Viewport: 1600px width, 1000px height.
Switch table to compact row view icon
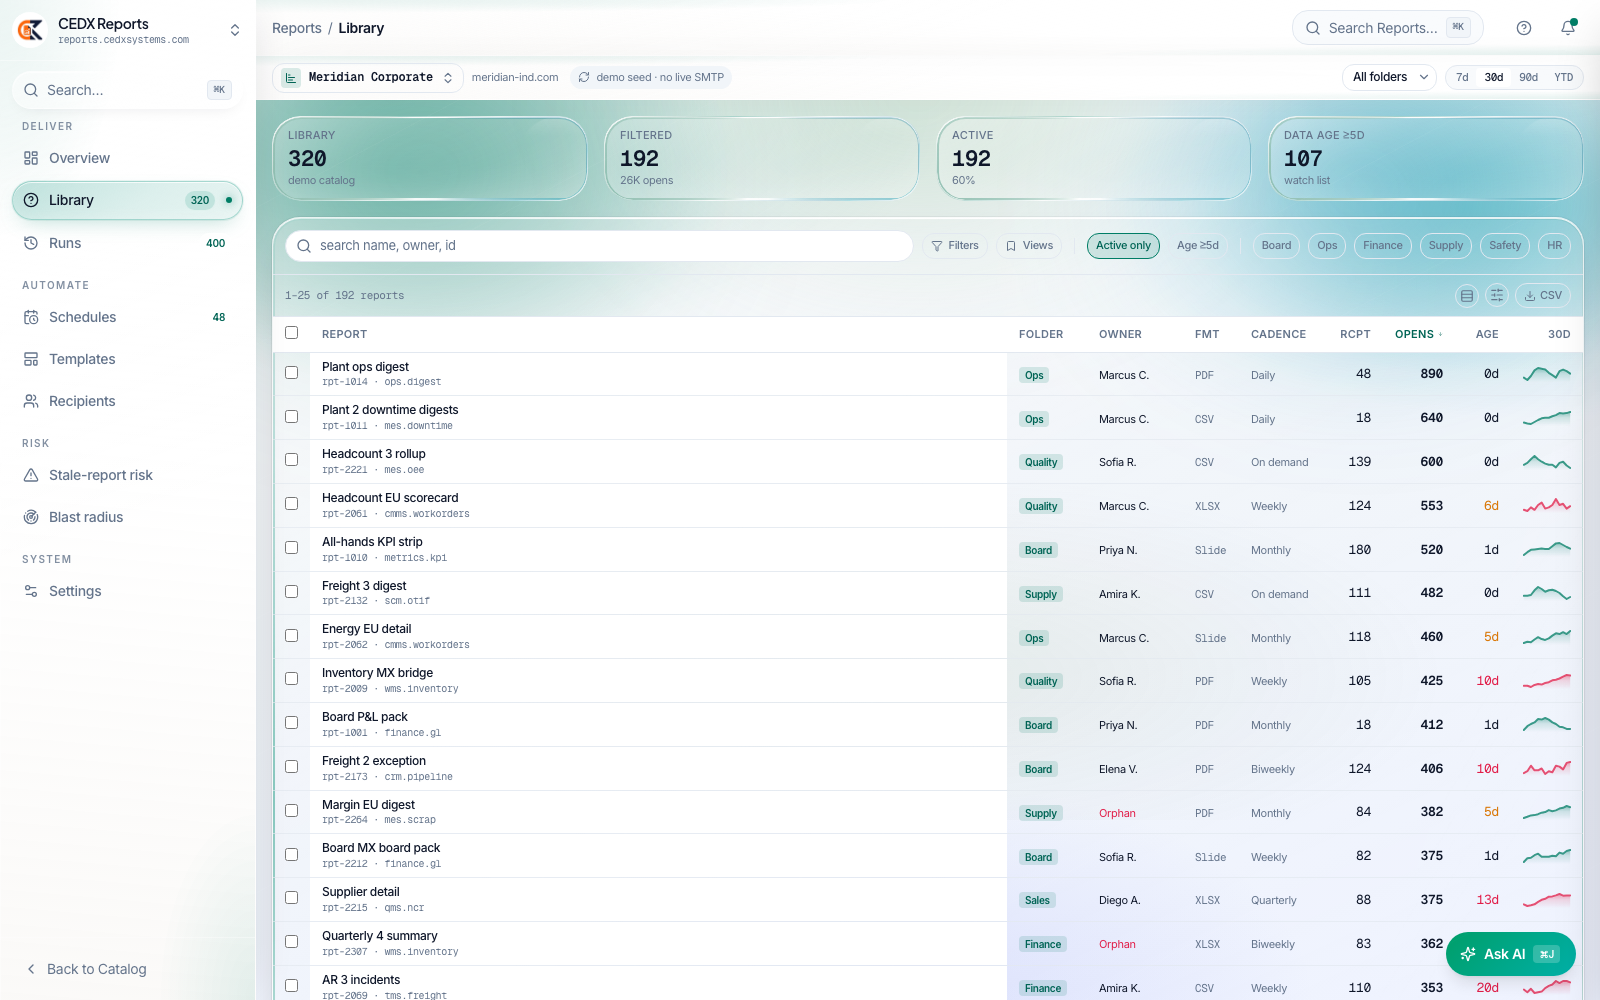click(1467, 295)
